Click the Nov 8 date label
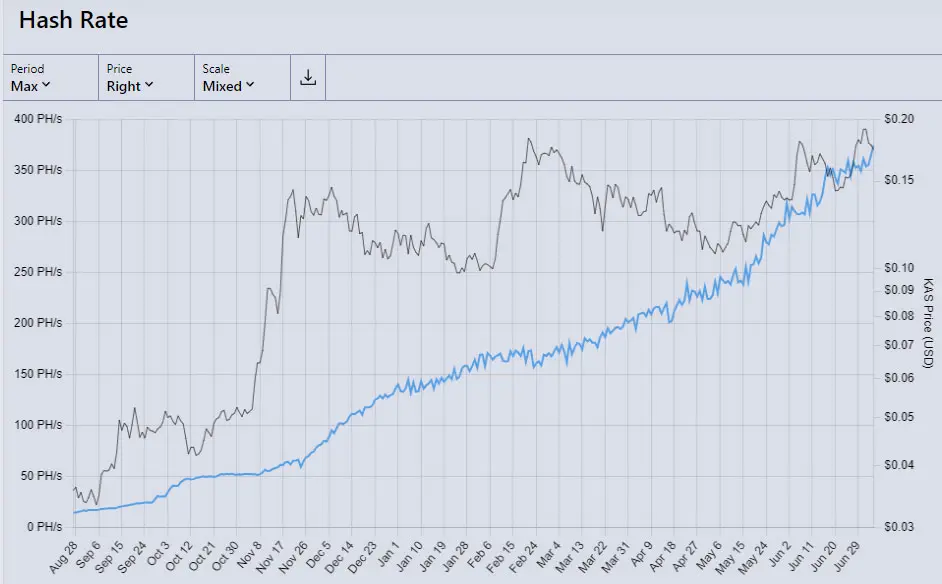The width and height of the screenshot is (942, 584). pyautogui.click(x=250, y=555)
